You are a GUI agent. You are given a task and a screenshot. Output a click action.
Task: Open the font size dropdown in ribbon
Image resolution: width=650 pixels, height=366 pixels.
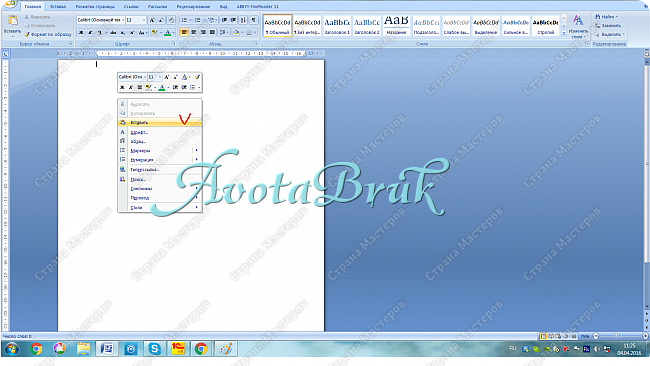point(144,20)
